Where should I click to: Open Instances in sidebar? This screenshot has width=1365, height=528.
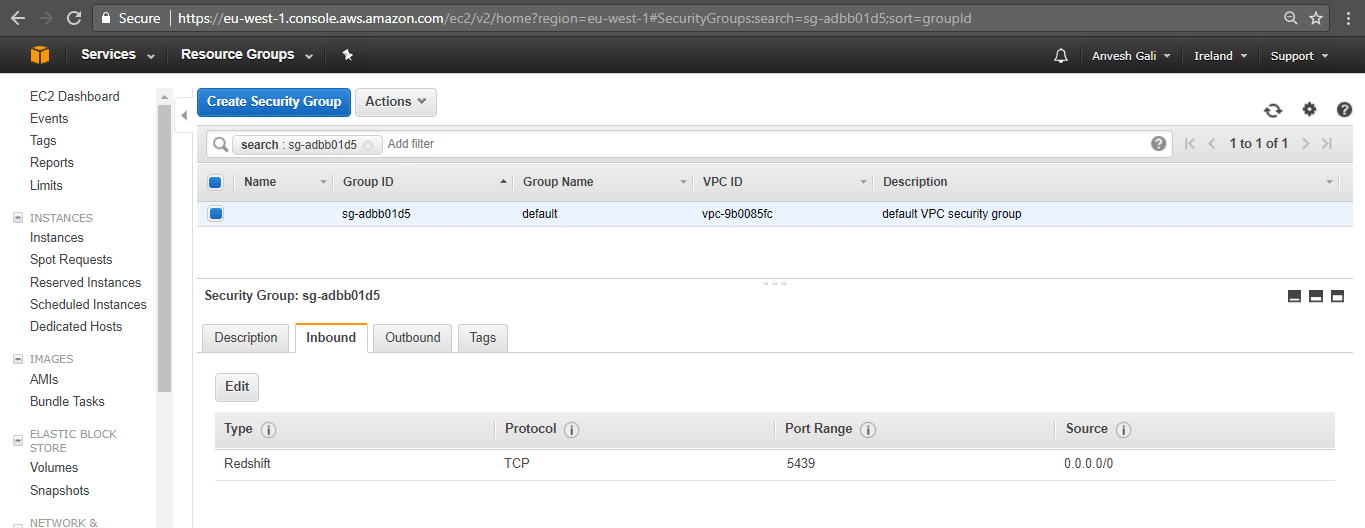pyautogui.click(x=57, y=238)
